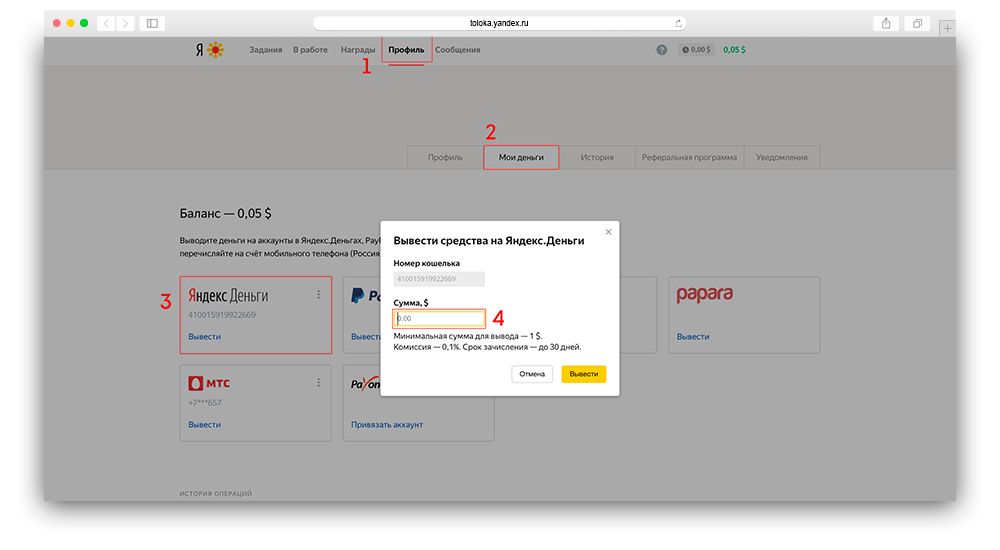Switch to История tab
This screenshot has width=1000, height=550.
point(597,158)
